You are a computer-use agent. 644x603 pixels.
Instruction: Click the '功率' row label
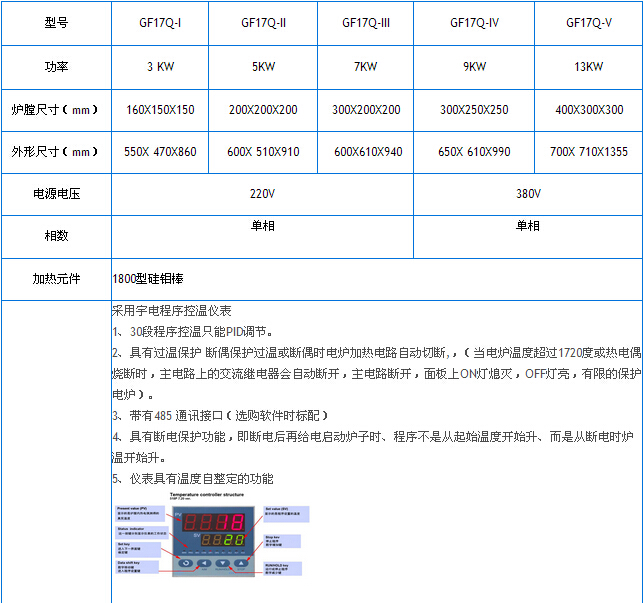[x=56, y=67]
